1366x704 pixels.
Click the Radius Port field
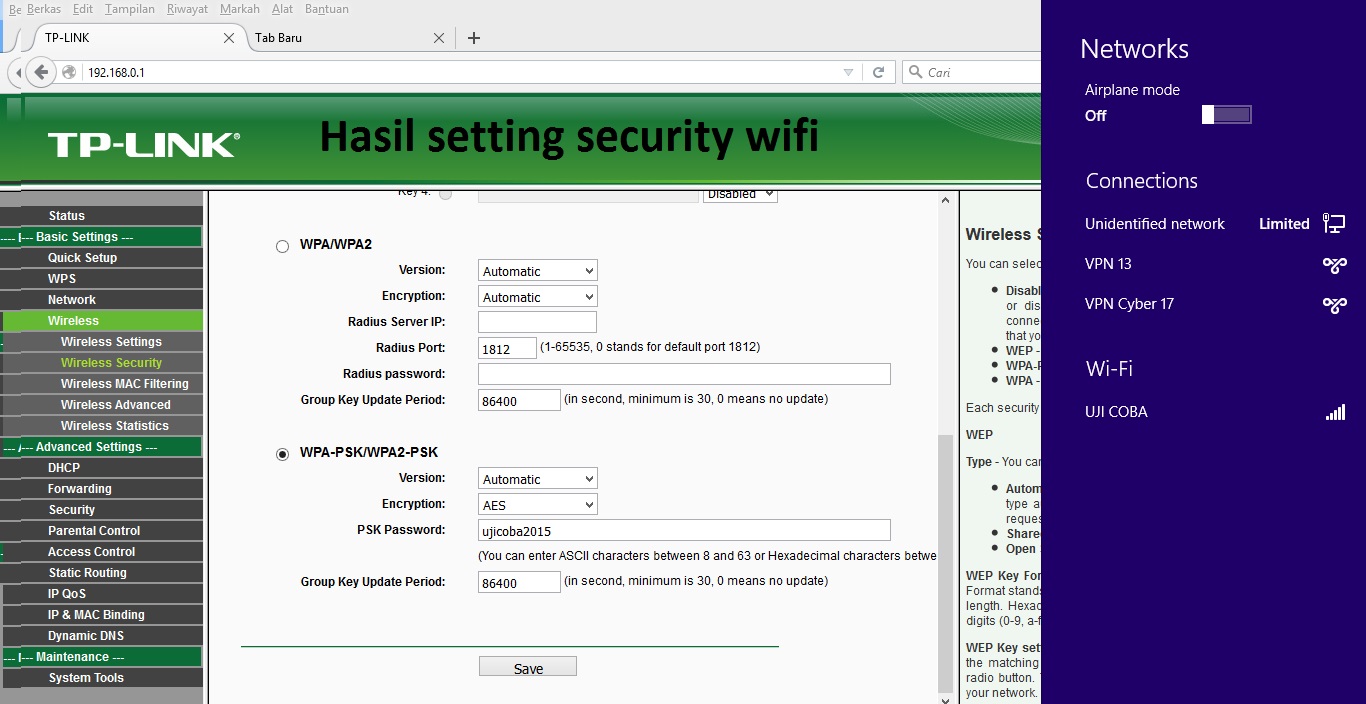click(507, 348)
